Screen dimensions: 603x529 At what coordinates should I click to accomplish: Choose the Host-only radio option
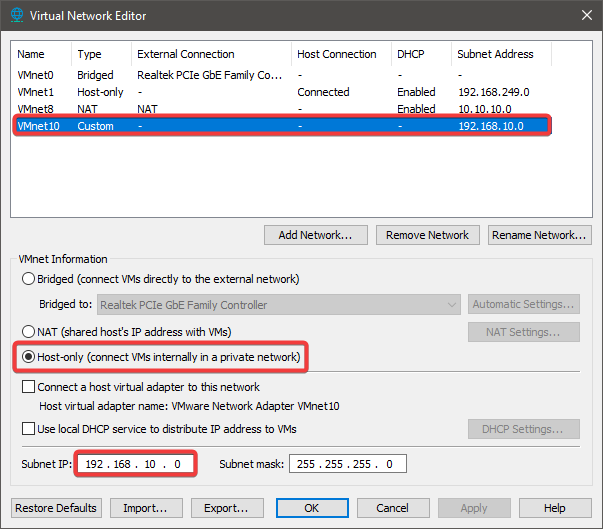(29, 357)
